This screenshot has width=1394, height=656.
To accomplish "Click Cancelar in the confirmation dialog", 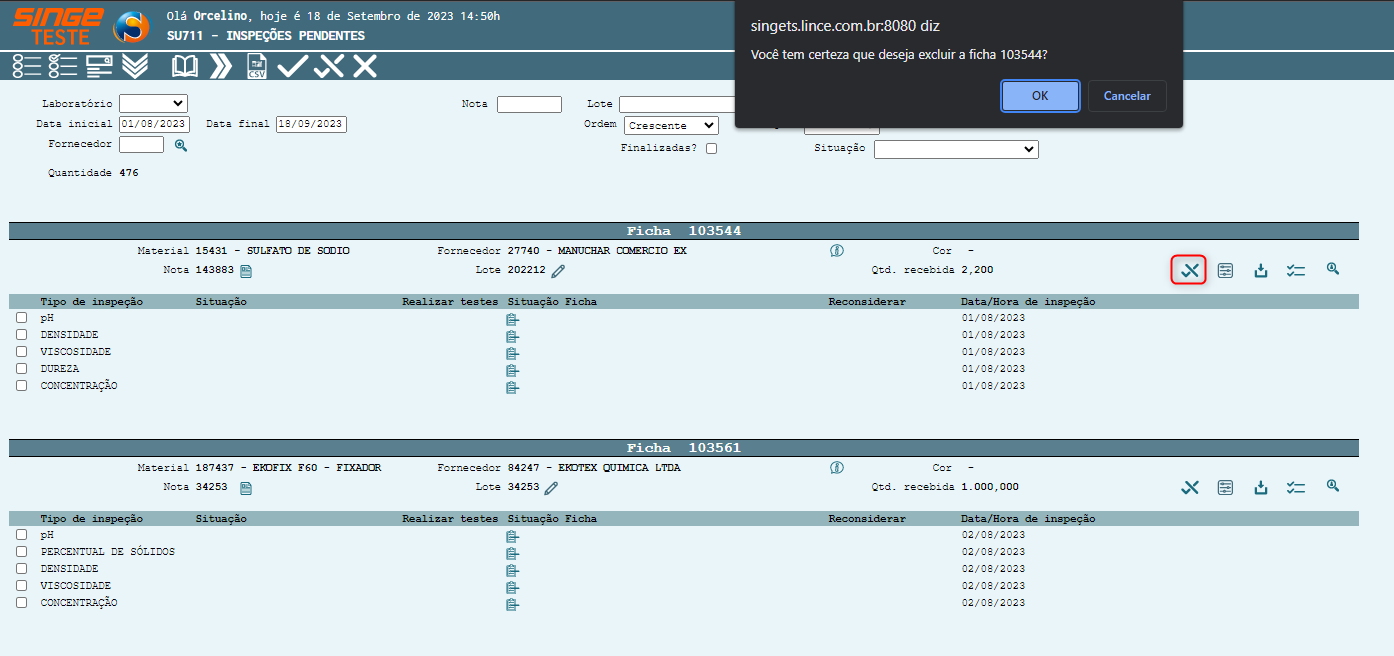I will [x=1127, y=96].
